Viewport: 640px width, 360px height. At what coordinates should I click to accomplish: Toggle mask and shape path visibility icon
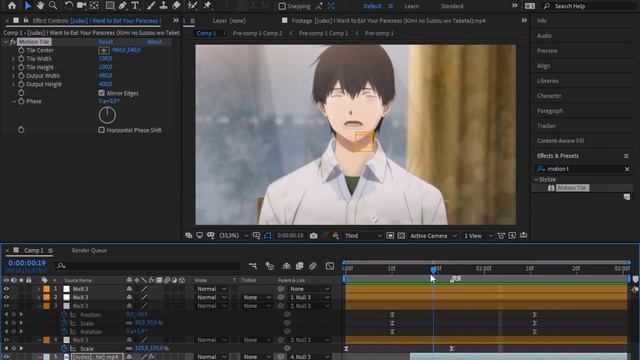click(268, 236)
